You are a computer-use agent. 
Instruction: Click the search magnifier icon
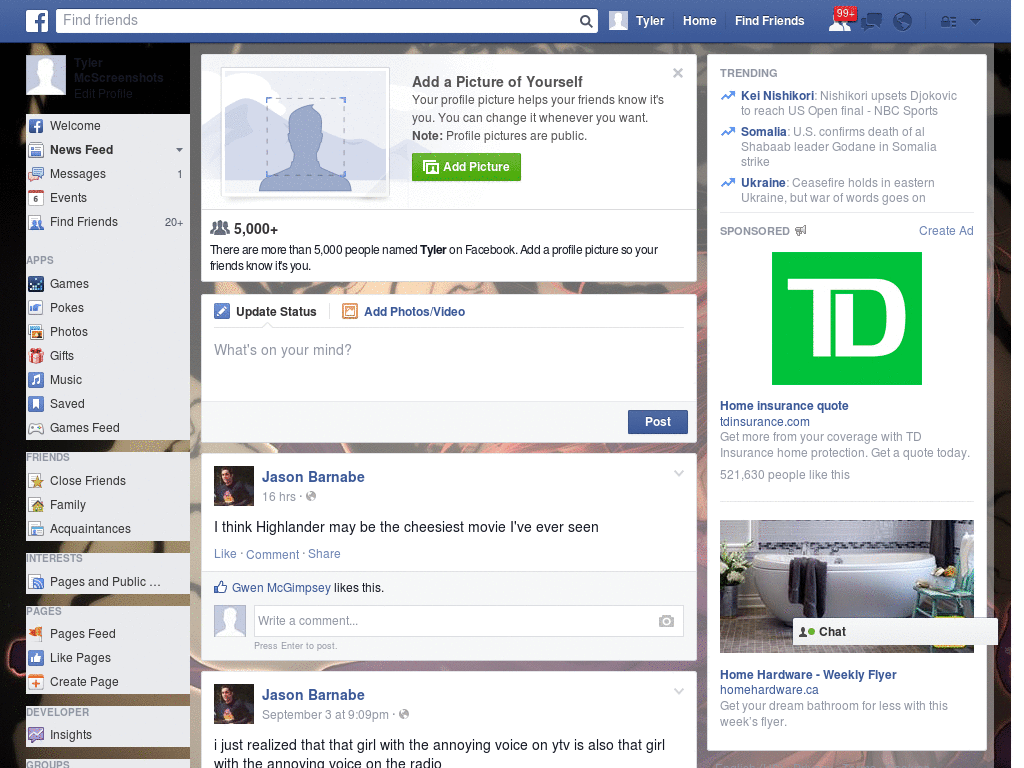coord(586,22)
